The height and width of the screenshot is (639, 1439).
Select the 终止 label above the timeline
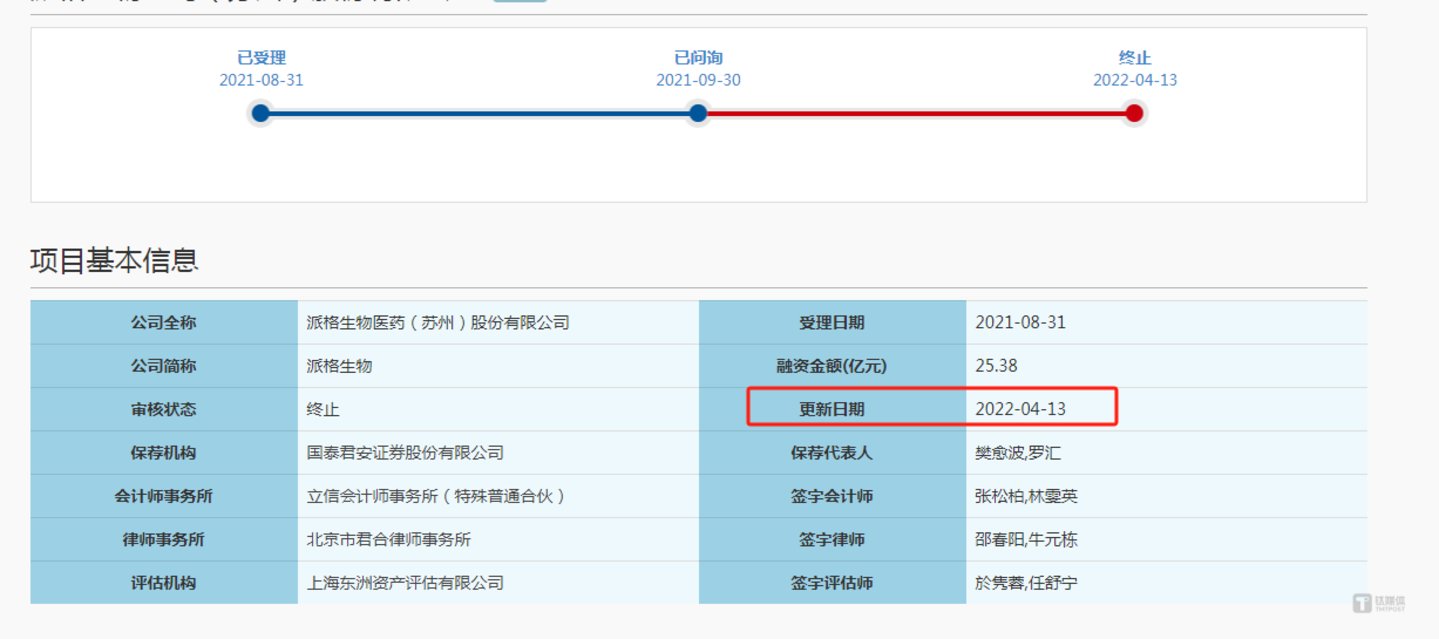pos(1134,58)
